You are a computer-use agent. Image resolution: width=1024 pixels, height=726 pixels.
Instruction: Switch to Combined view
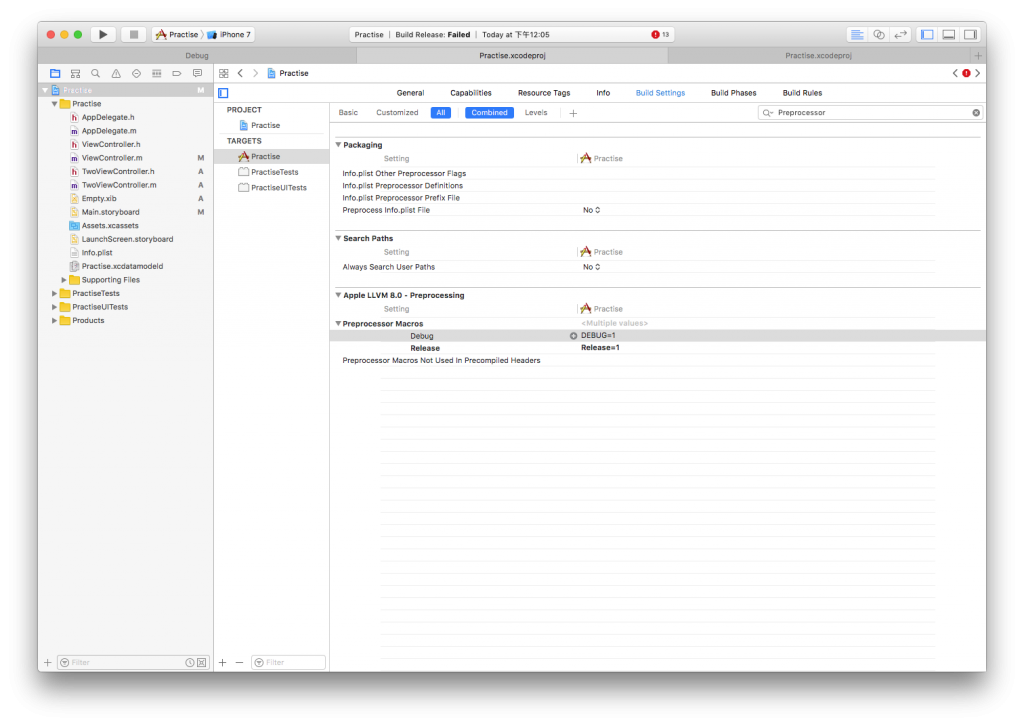coord(489,112)
